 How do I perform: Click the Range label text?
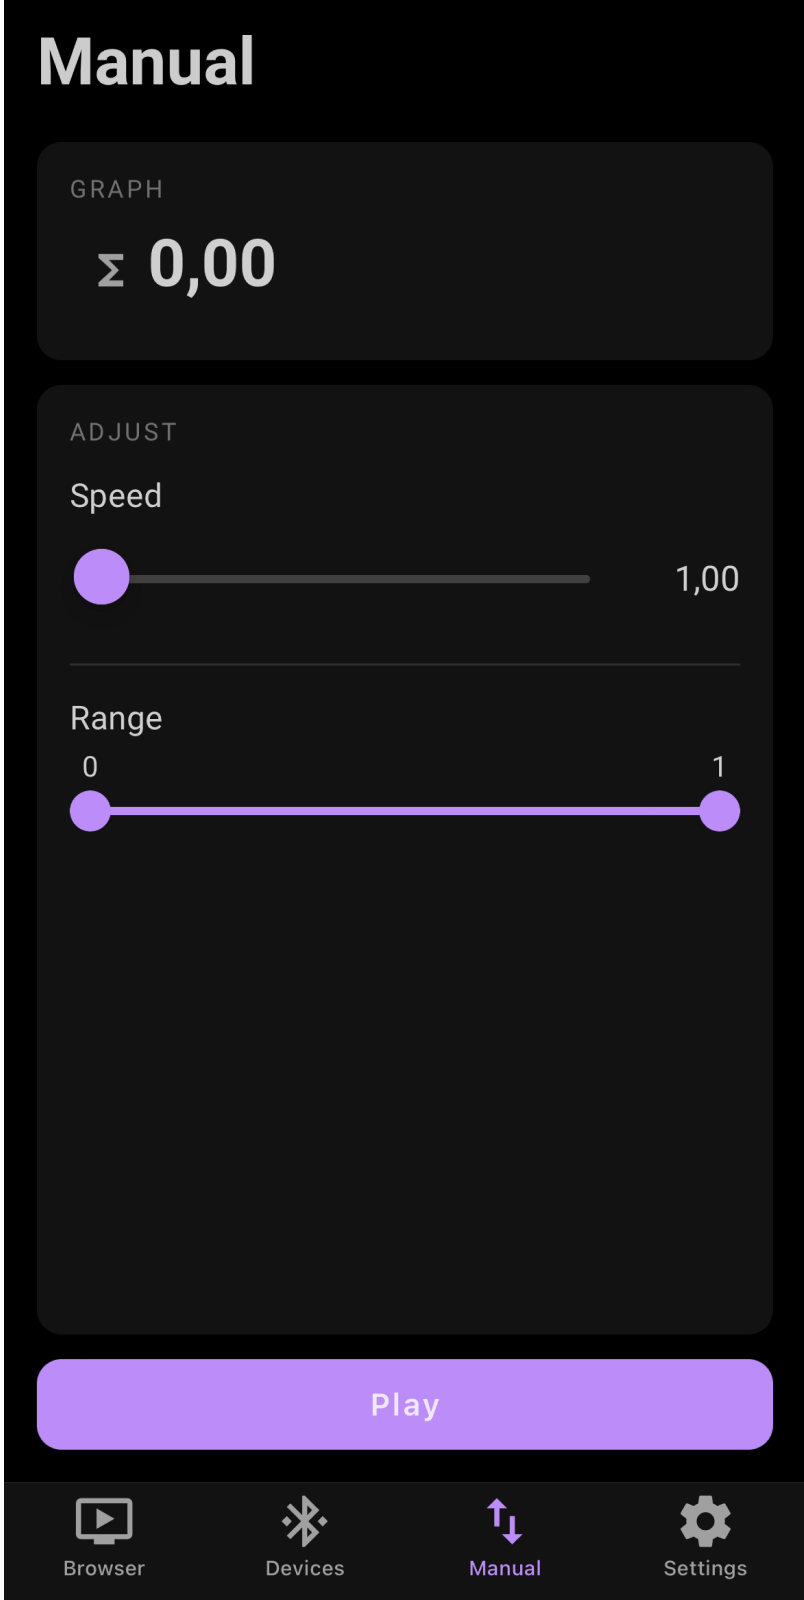[x=116, y=718]
